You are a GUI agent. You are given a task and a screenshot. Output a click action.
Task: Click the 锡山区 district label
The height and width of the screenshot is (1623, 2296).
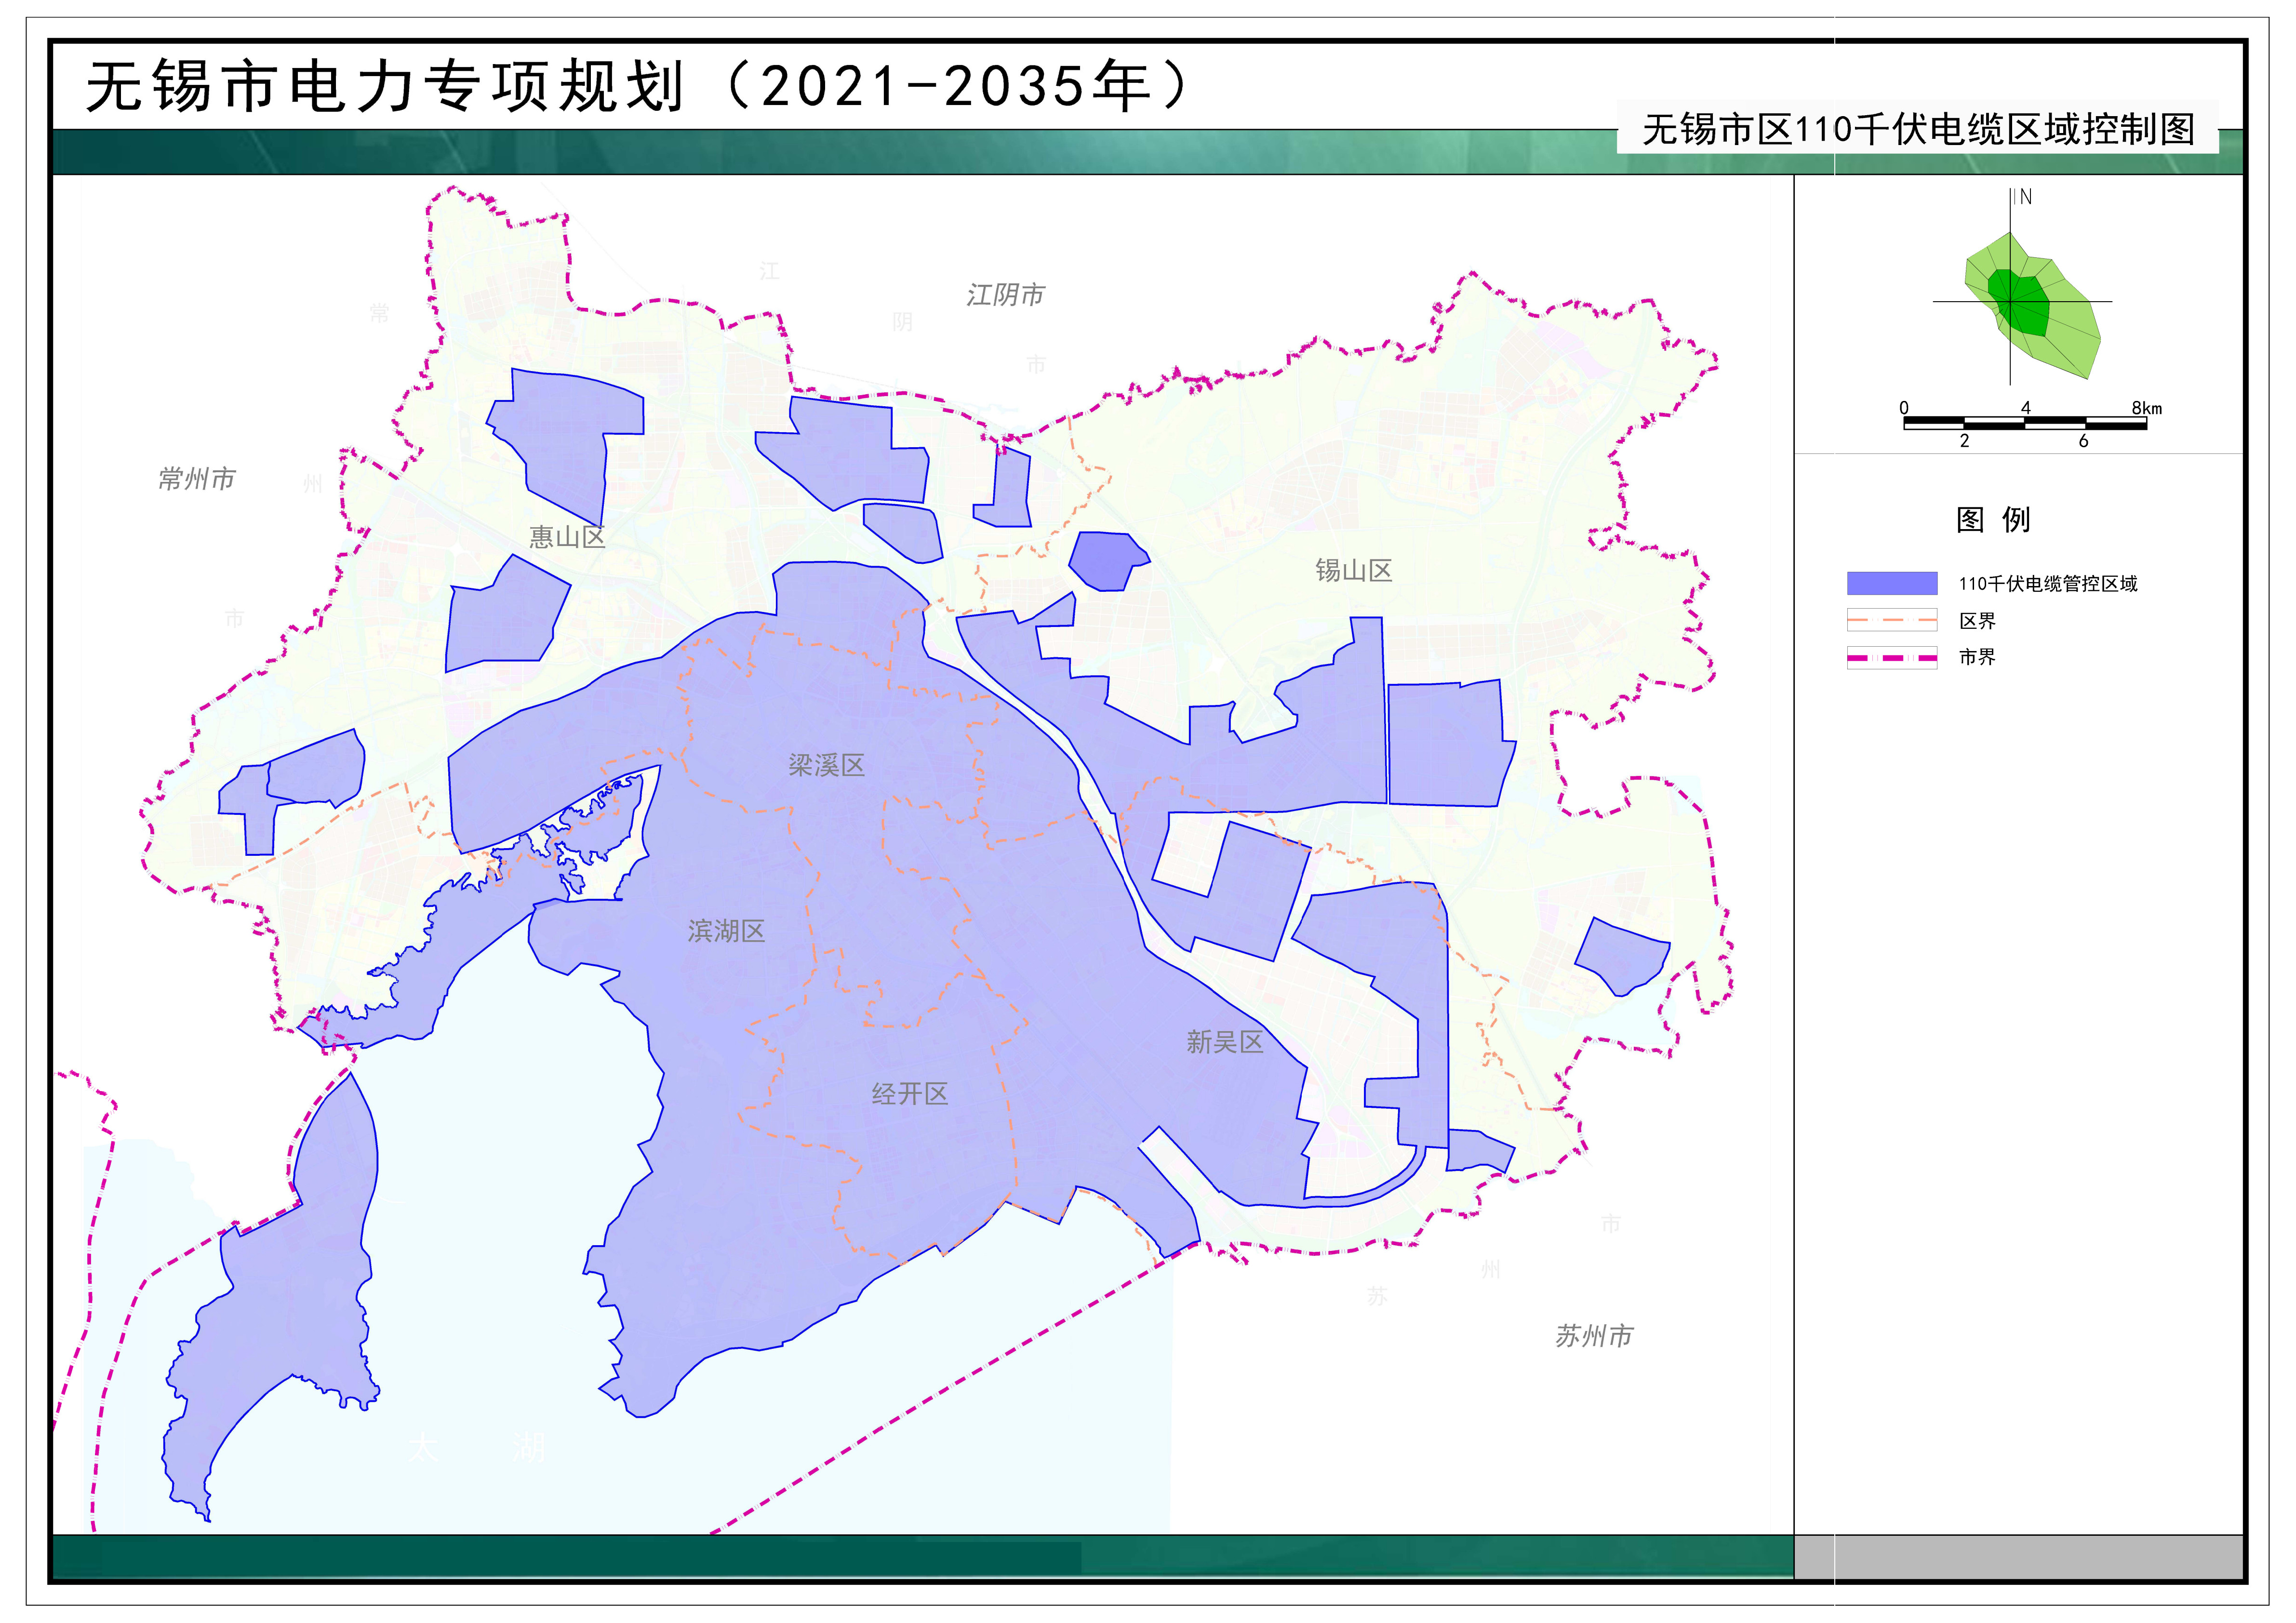[1353, 571]
